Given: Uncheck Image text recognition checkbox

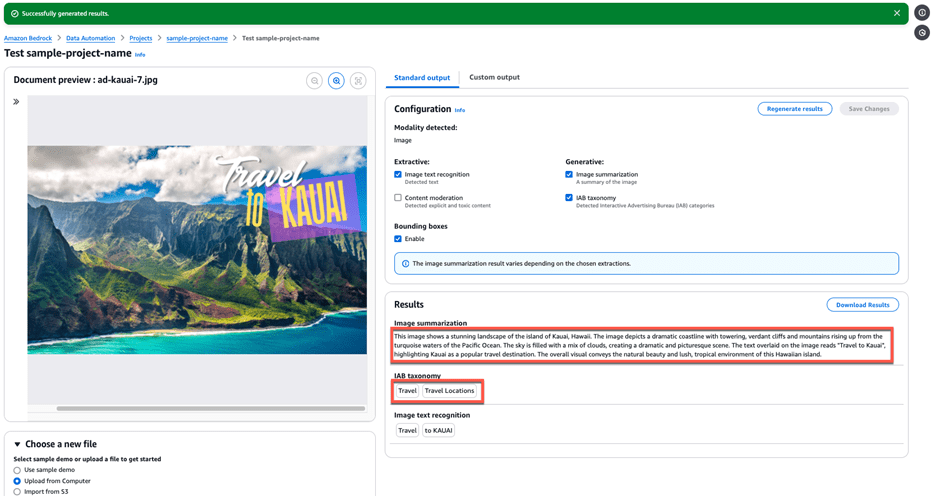Looking at the screenshot, I should point(398,175).
